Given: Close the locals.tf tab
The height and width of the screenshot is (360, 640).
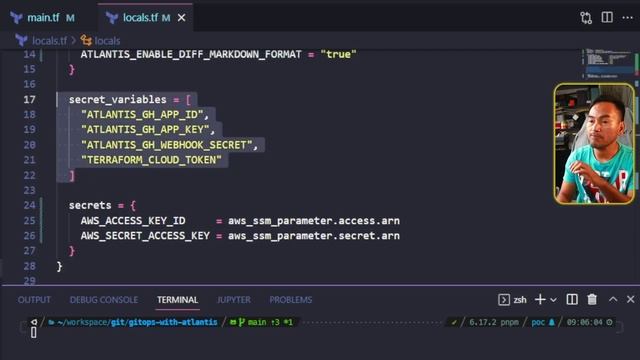Looking at the screenshot, I should pyautogui.click(x=182, y=18).
